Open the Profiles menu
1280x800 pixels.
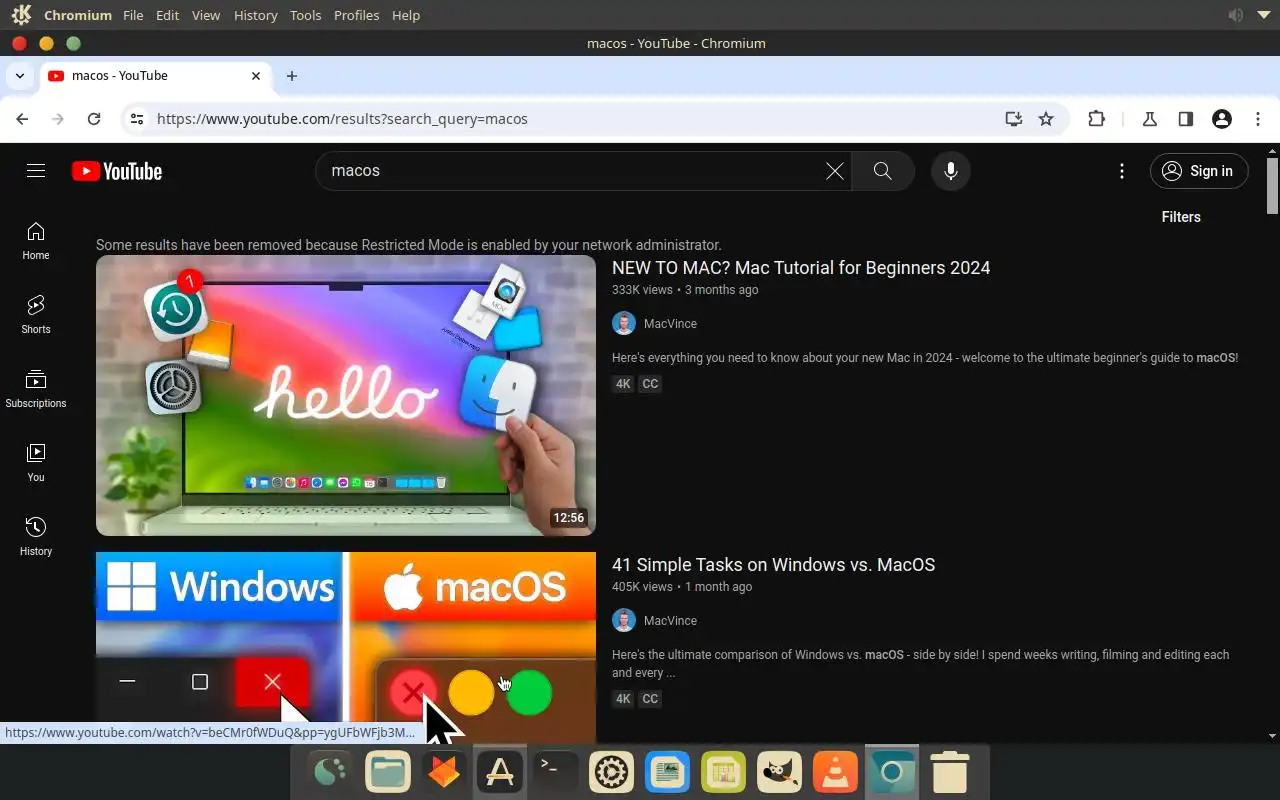pos(356,15)
